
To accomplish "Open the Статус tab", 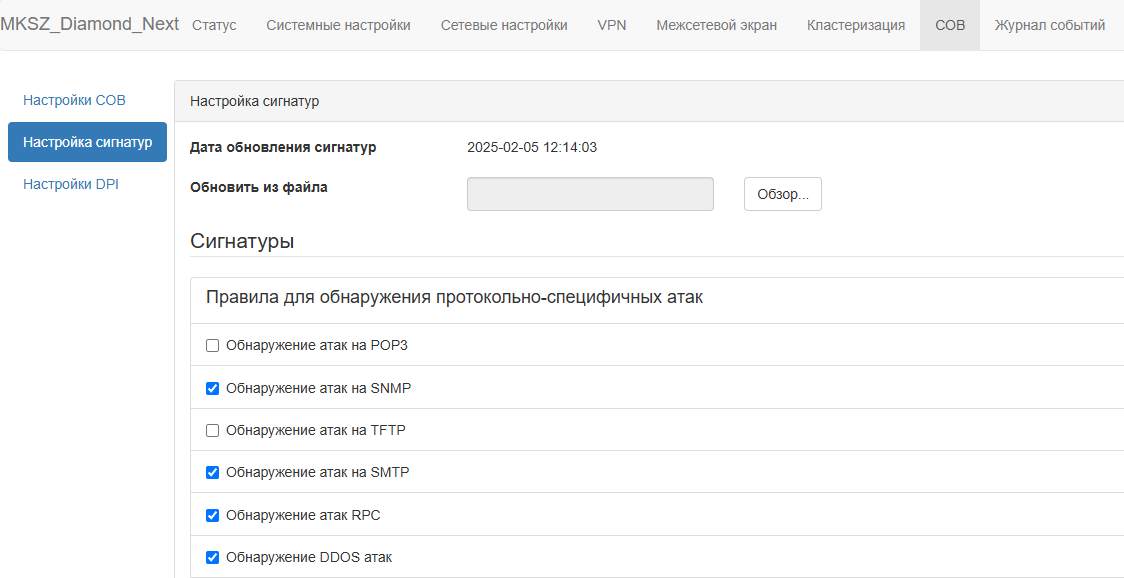I will (x=214, y=25).
